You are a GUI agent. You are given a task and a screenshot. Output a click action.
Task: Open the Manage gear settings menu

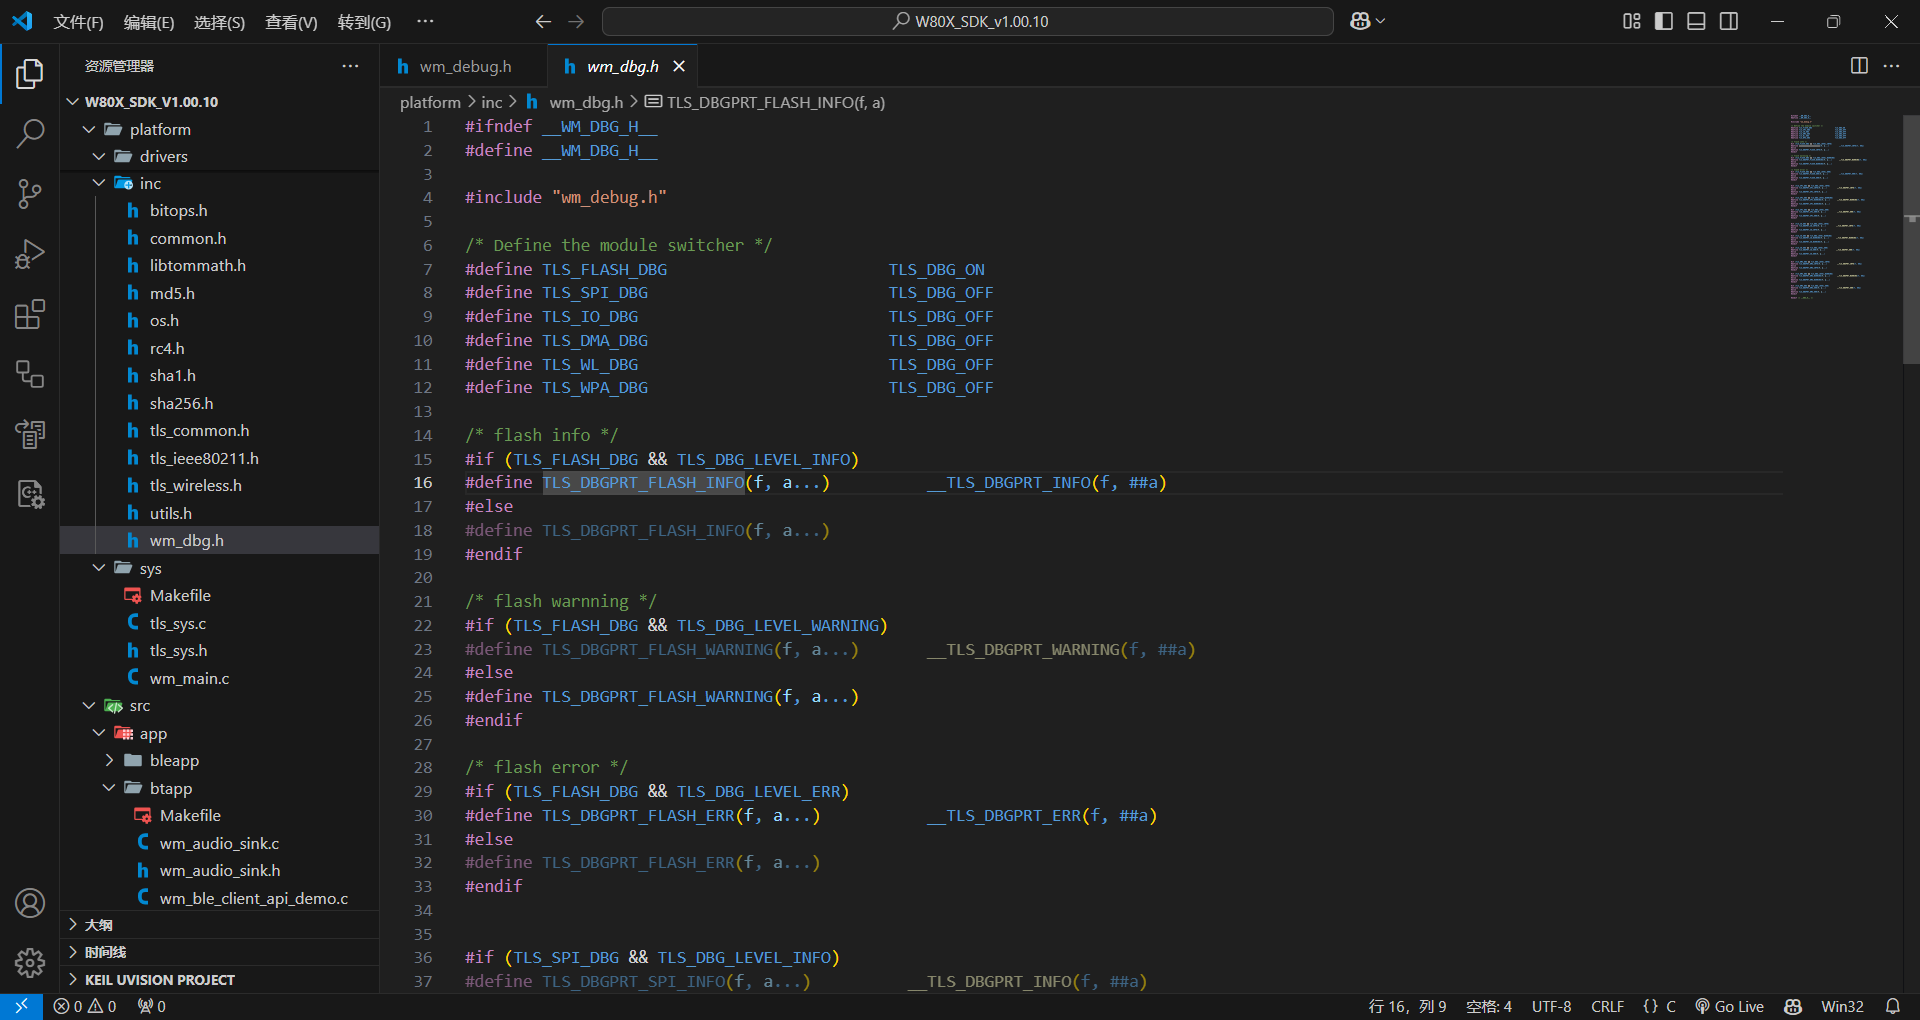pos(30,963)
